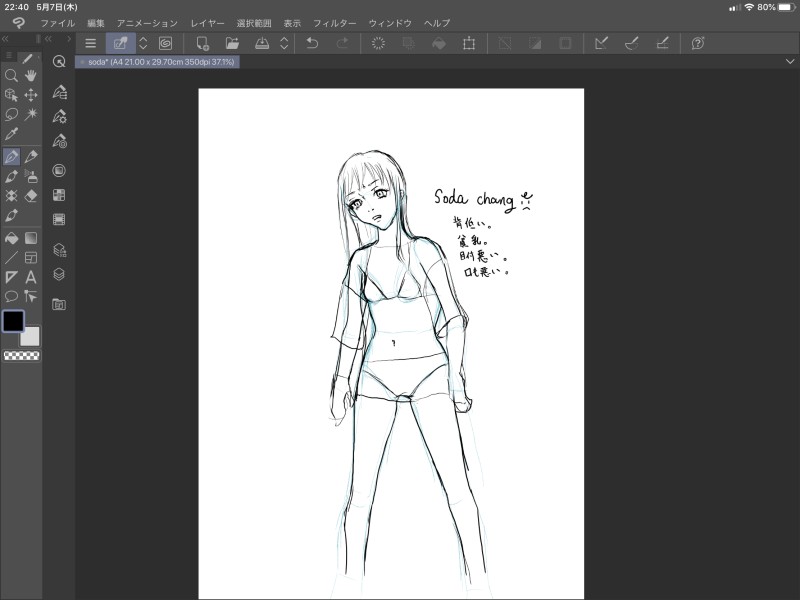Open the Layer palette

pyautogui.click(x=59, y=274)
